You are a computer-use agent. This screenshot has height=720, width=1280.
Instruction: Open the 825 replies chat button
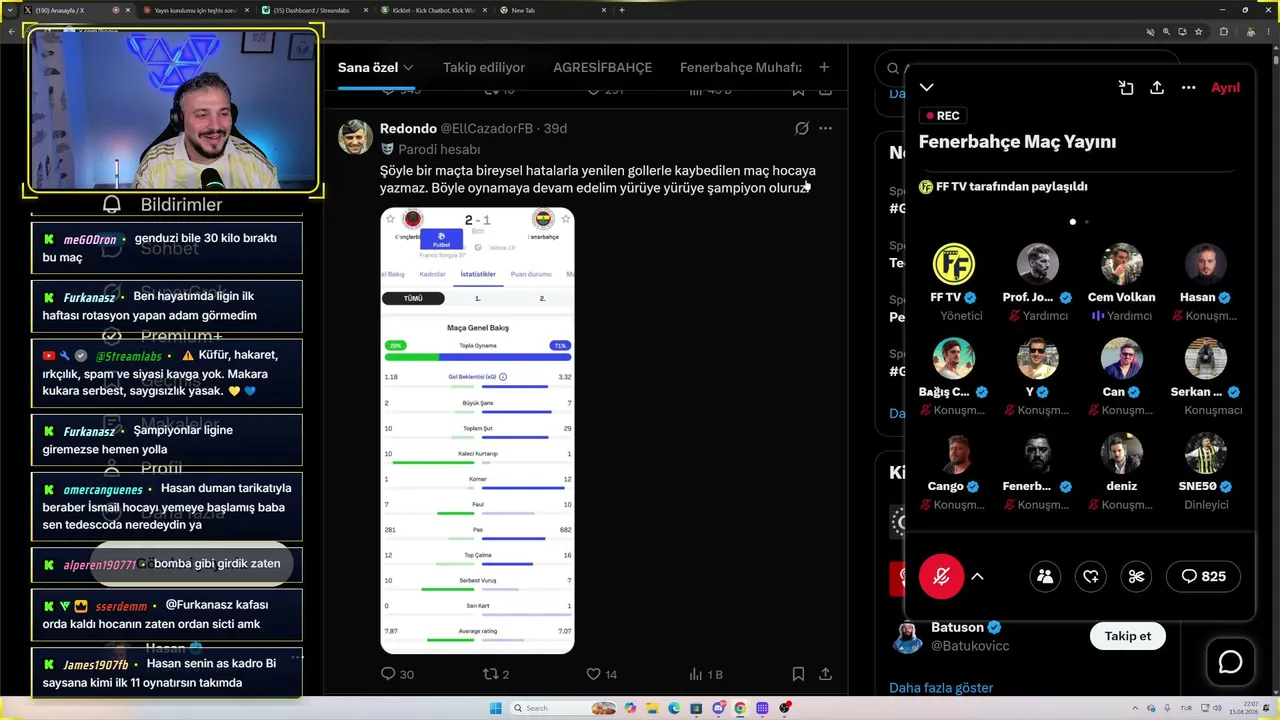pos(1204,576)
